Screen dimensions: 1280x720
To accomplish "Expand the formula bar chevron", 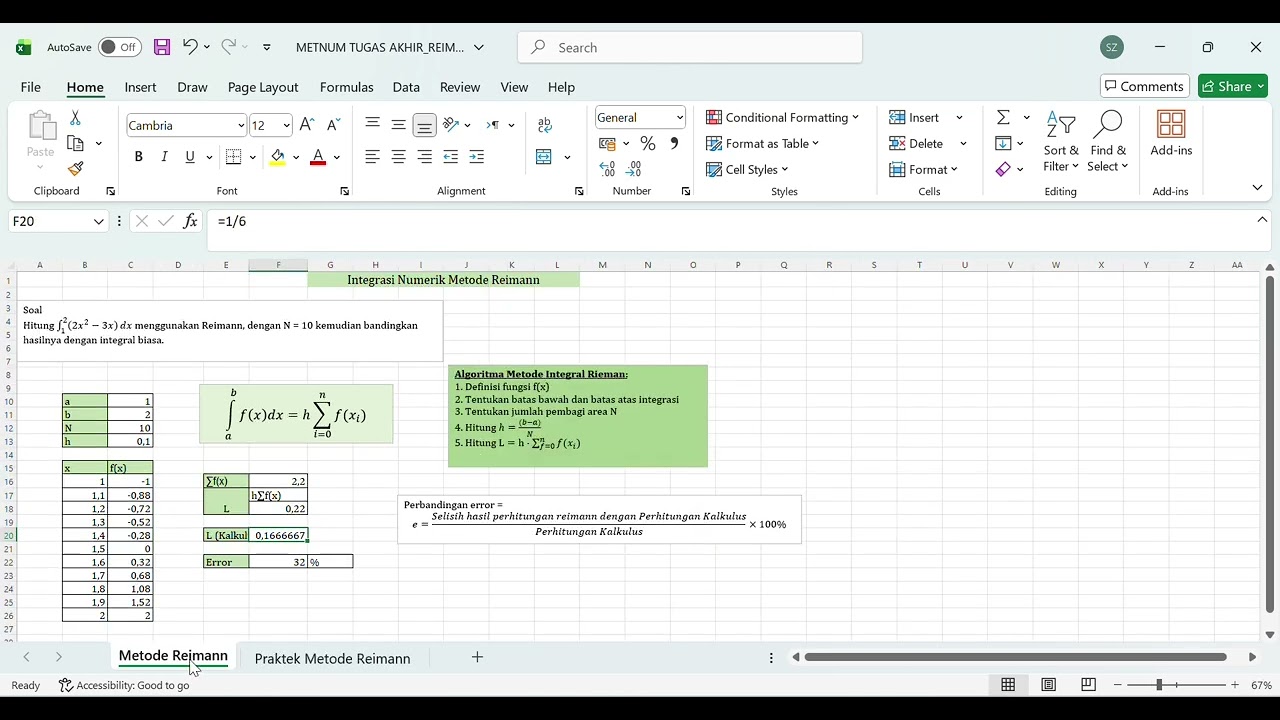I will click(1262, 220).
